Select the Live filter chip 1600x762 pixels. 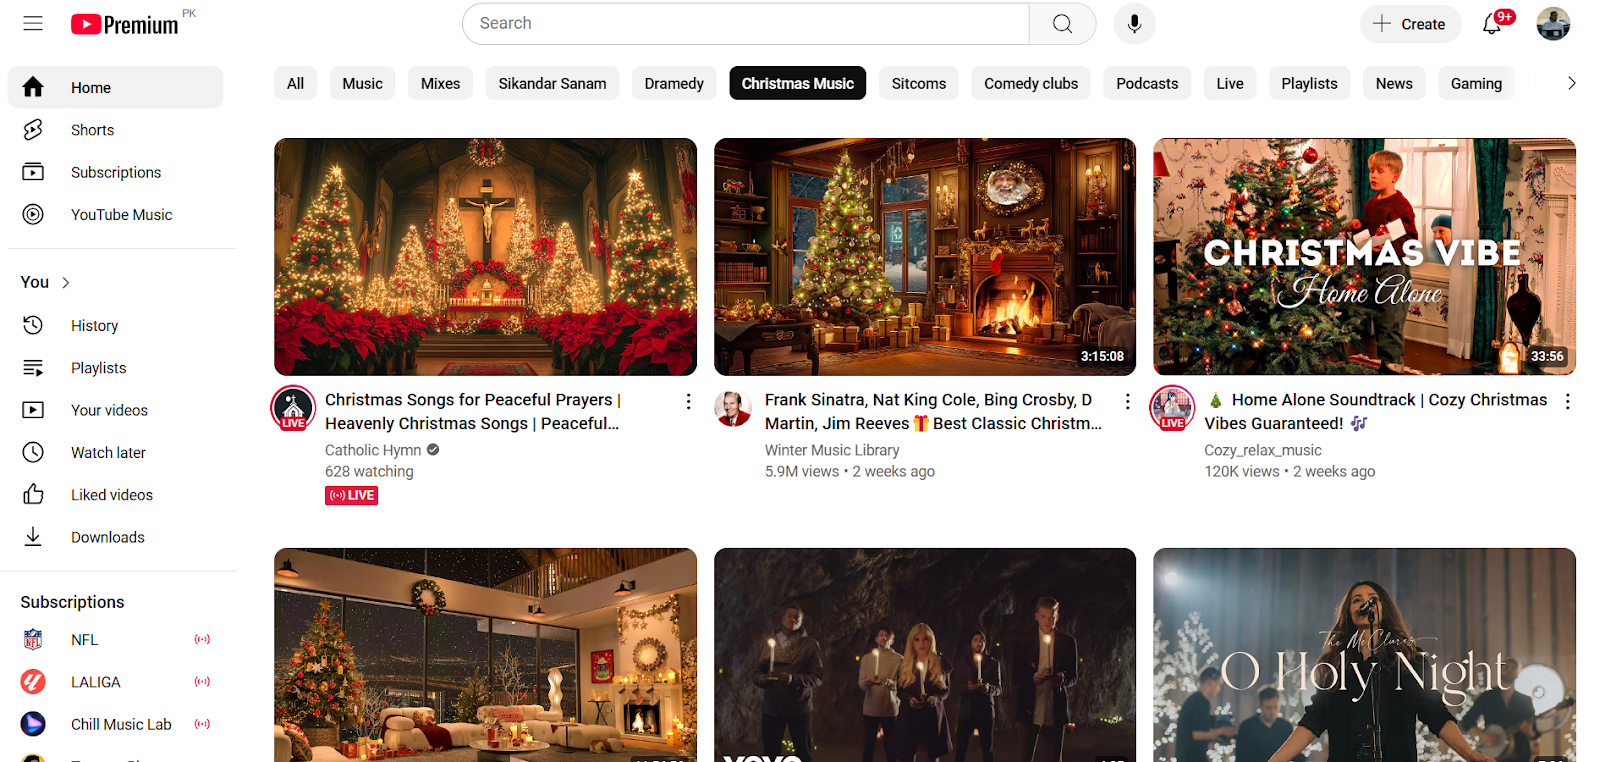click(1230, 83)
